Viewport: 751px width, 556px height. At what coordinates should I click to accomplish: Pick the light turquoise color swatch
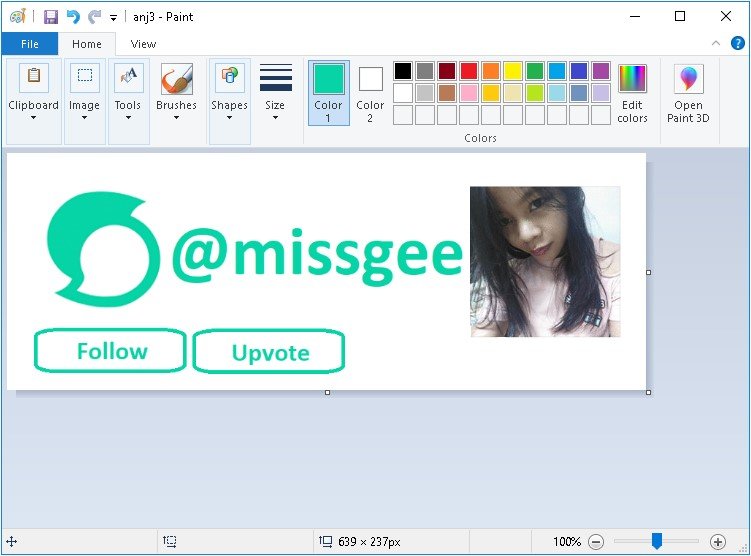pyautogui.click(x=557, y=93)
